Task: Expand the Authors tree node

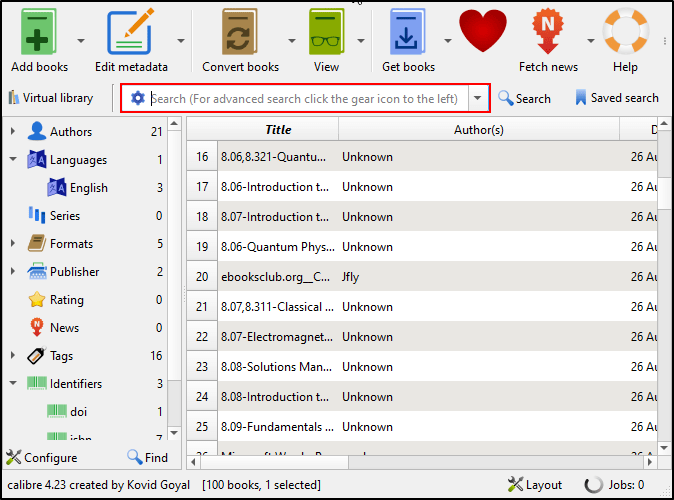Action: [x=12, y=131]
